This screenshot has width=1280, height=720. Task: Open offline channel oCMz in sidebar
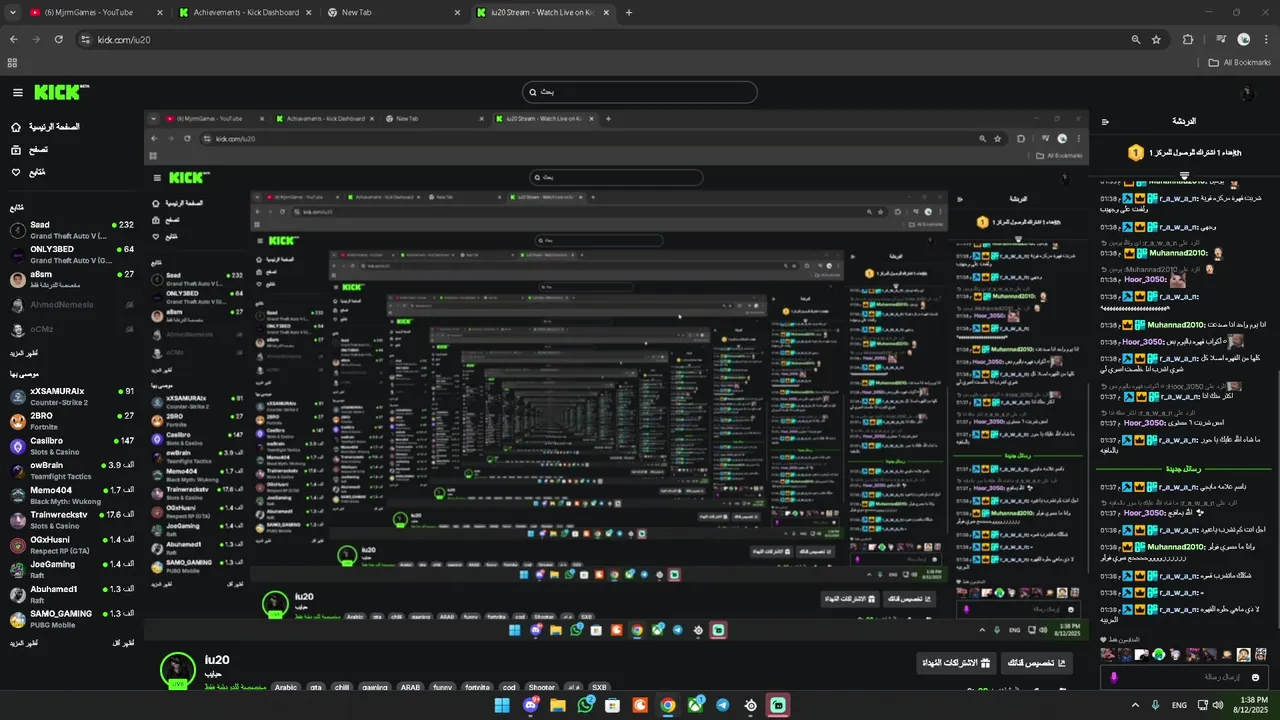[x=71, y=329]
